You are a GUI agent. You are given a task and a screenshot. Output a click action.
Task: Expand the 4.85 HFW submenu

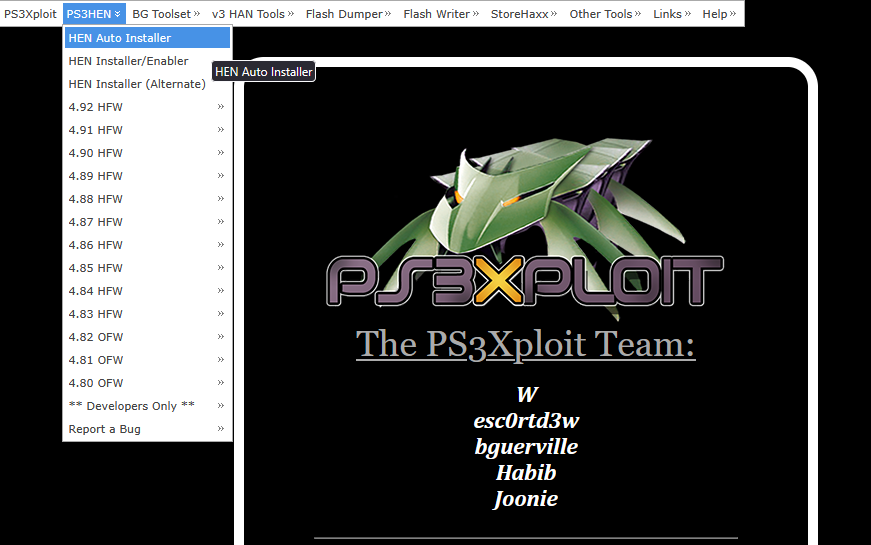point(147,268)
